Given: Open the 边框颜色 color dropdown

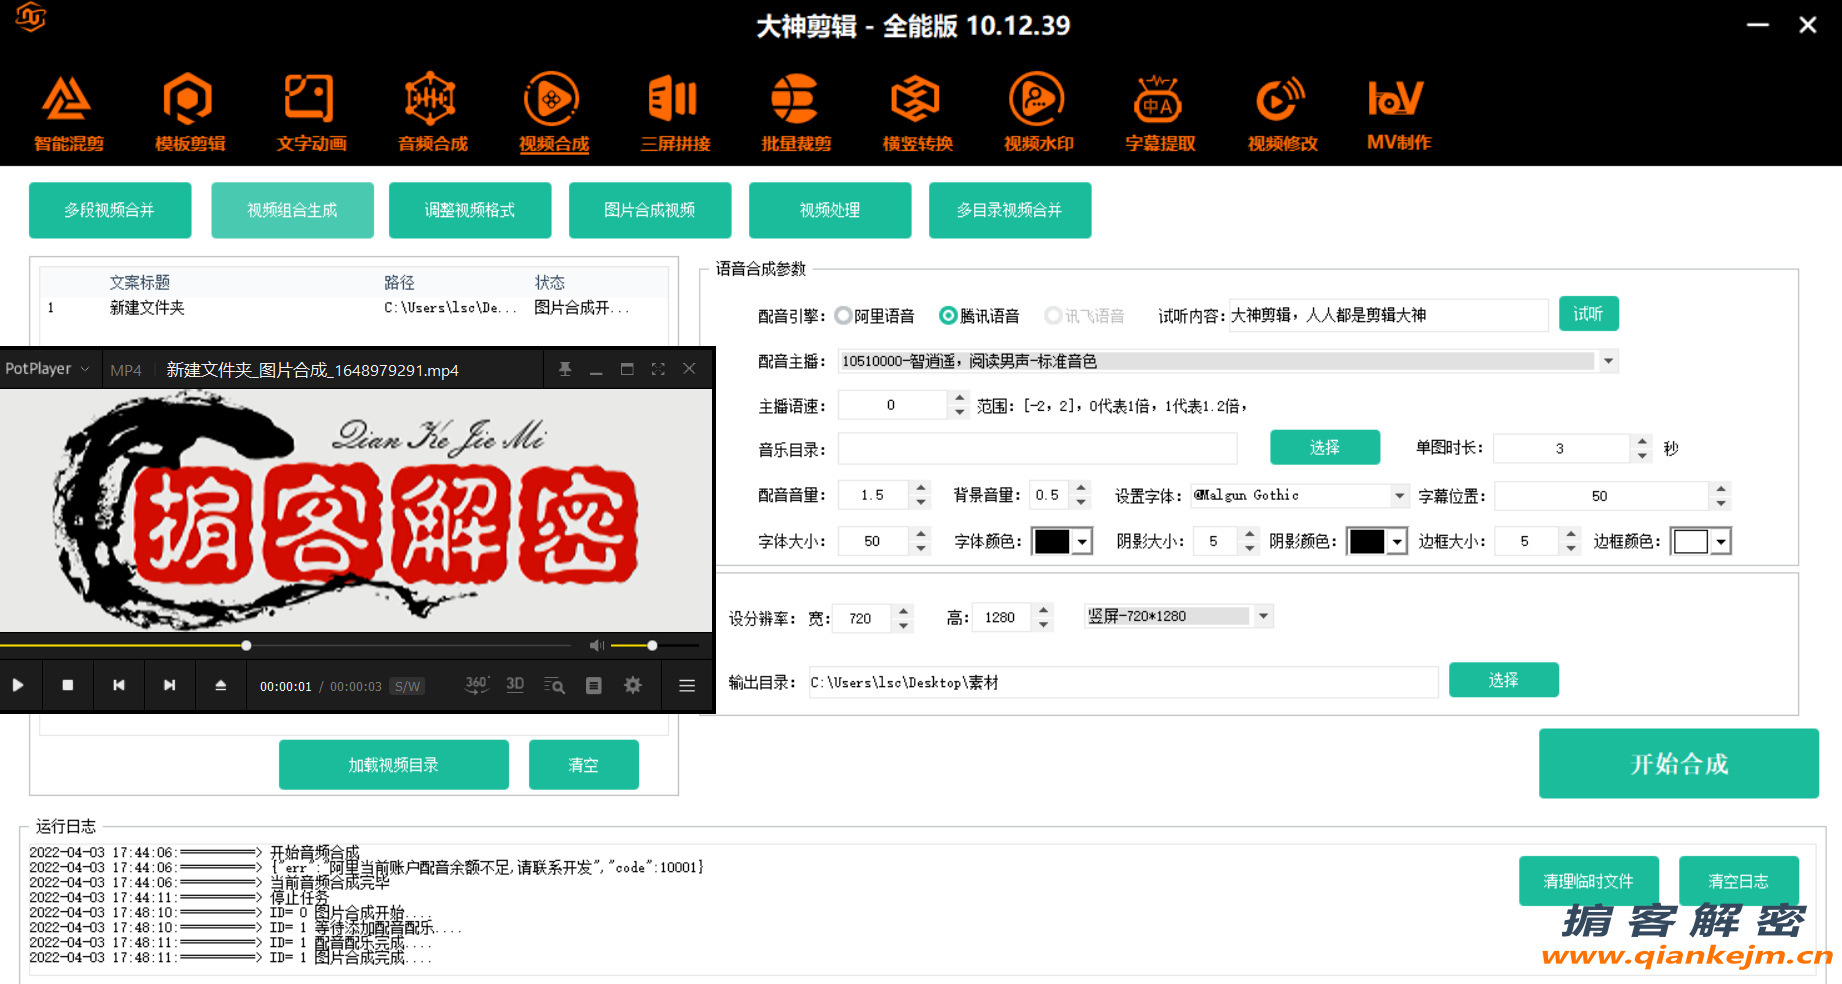Looking at the screenshot, I should click(x=1721, y=541).
